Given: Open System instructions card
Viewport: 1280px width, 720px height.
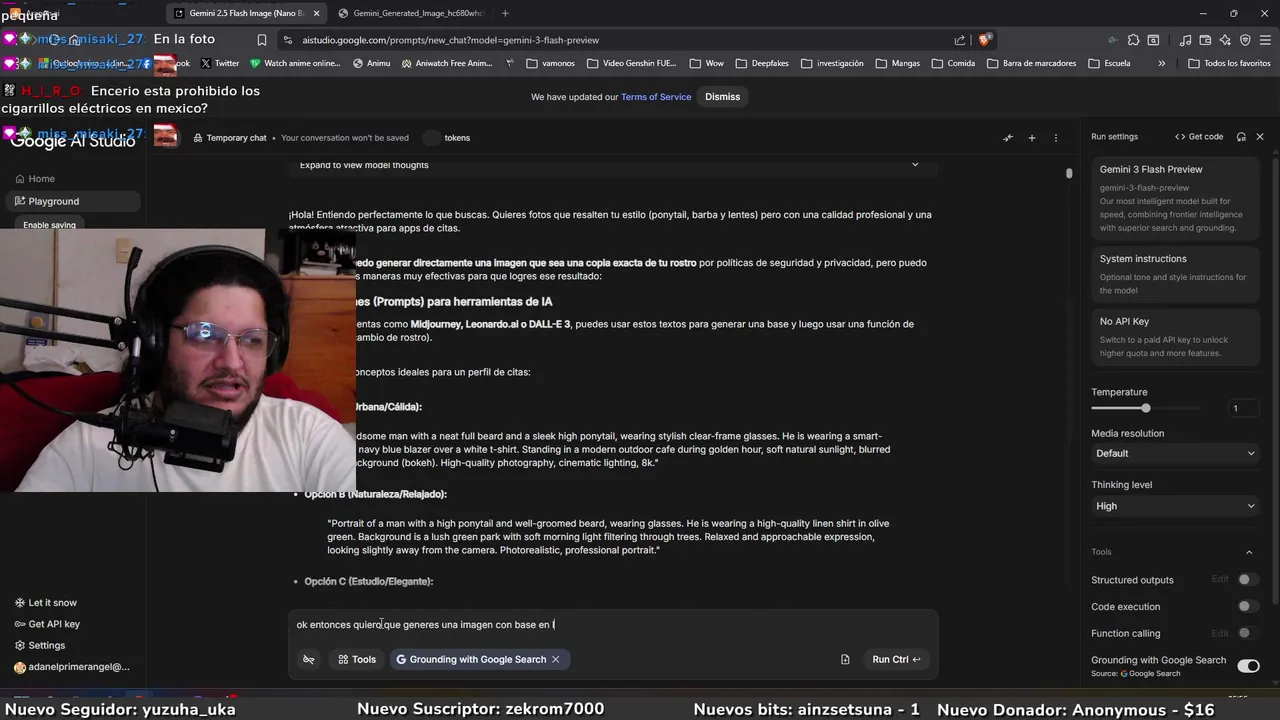Looking at the screenshot, I should point(1175,273).
